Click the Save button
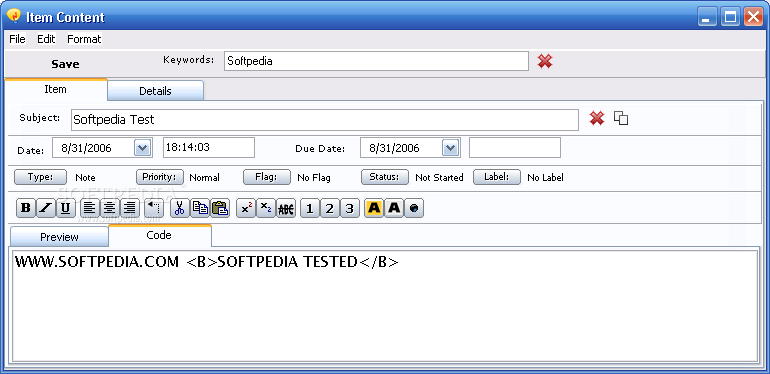770x374 pixels. click(65, 64)
